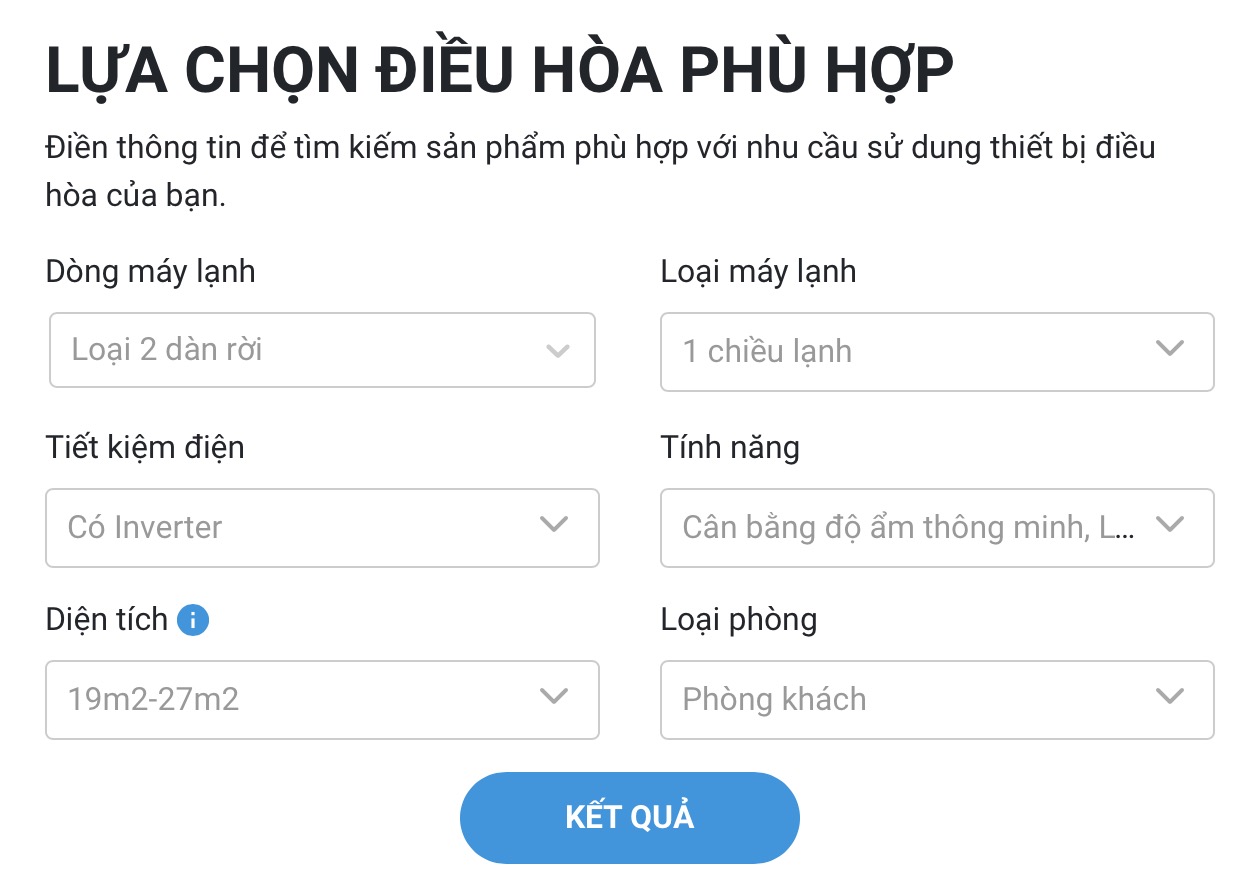1250x892 pixels.
Task: Click the chevron arrow in Loại phòng box
Action: [1168, 697]
